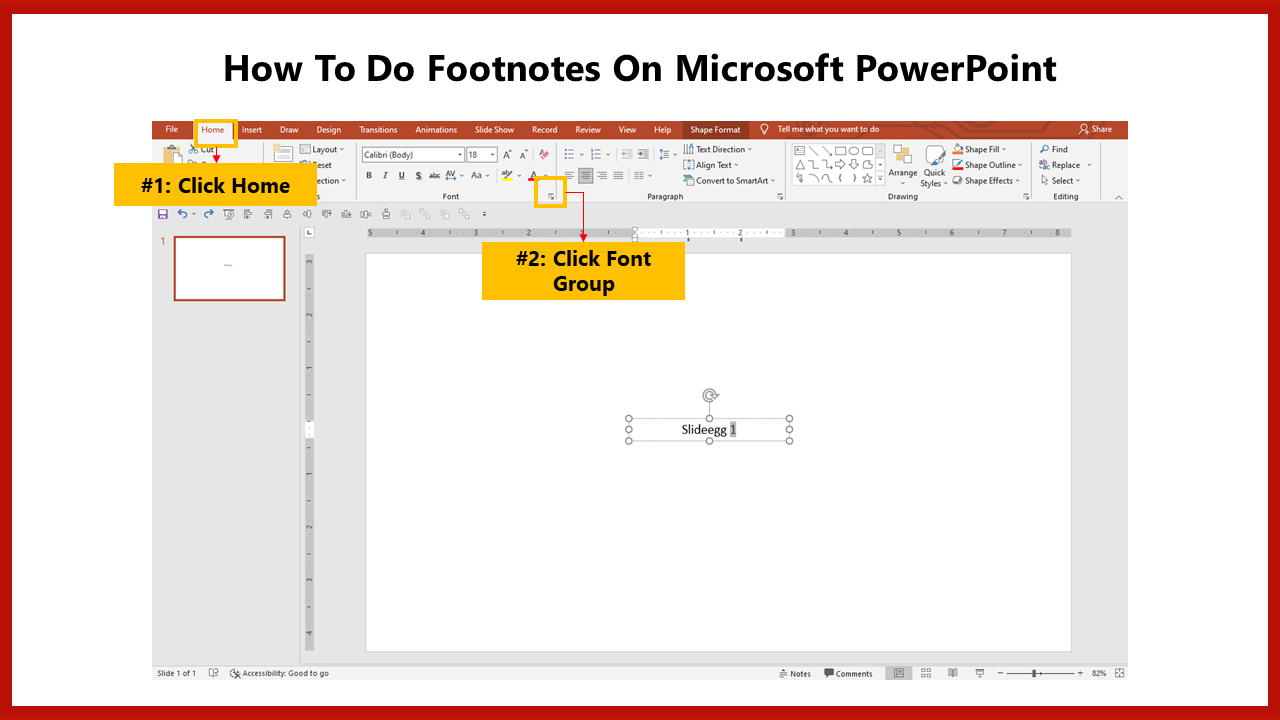Increase list indent level

[643, 154]
